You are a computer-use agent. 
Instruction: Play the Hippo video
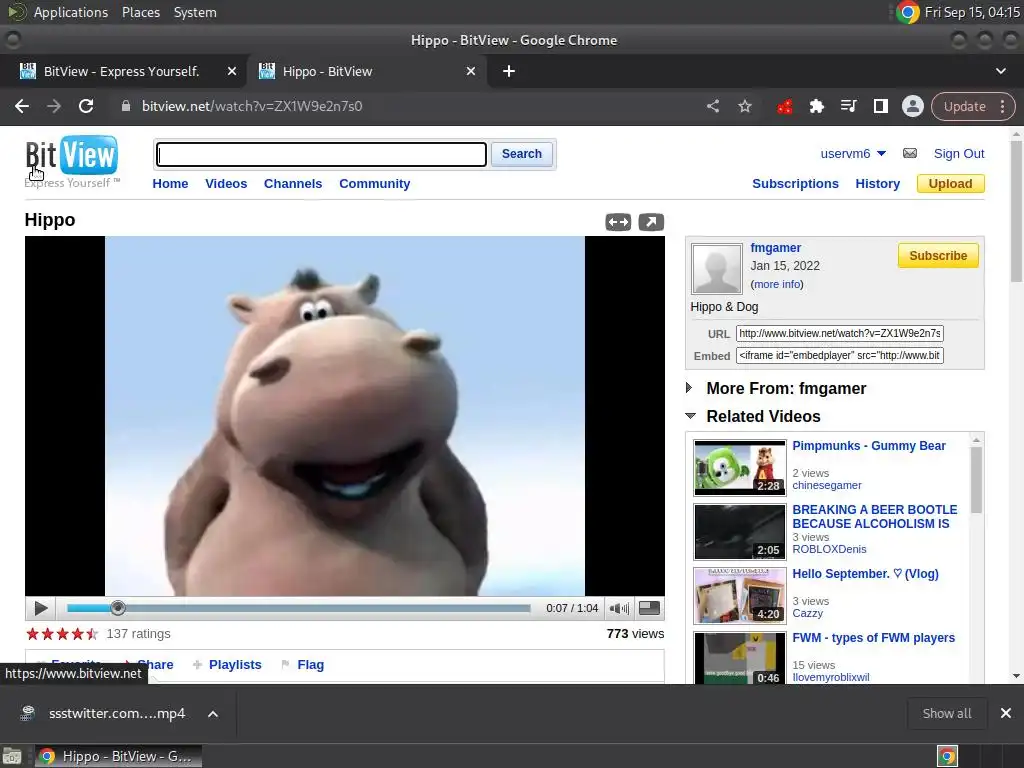(40, 608)
